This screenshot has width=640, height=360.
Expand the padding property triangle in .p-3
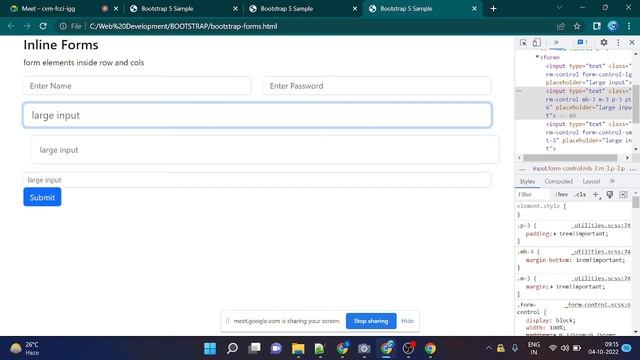click(555, 234)
